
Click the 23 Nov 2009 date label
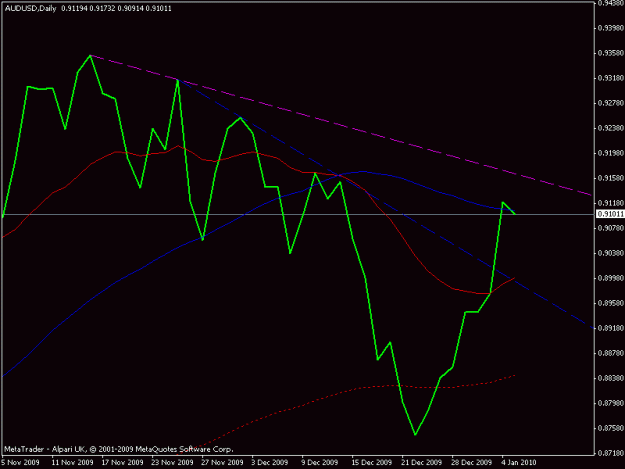172,463
